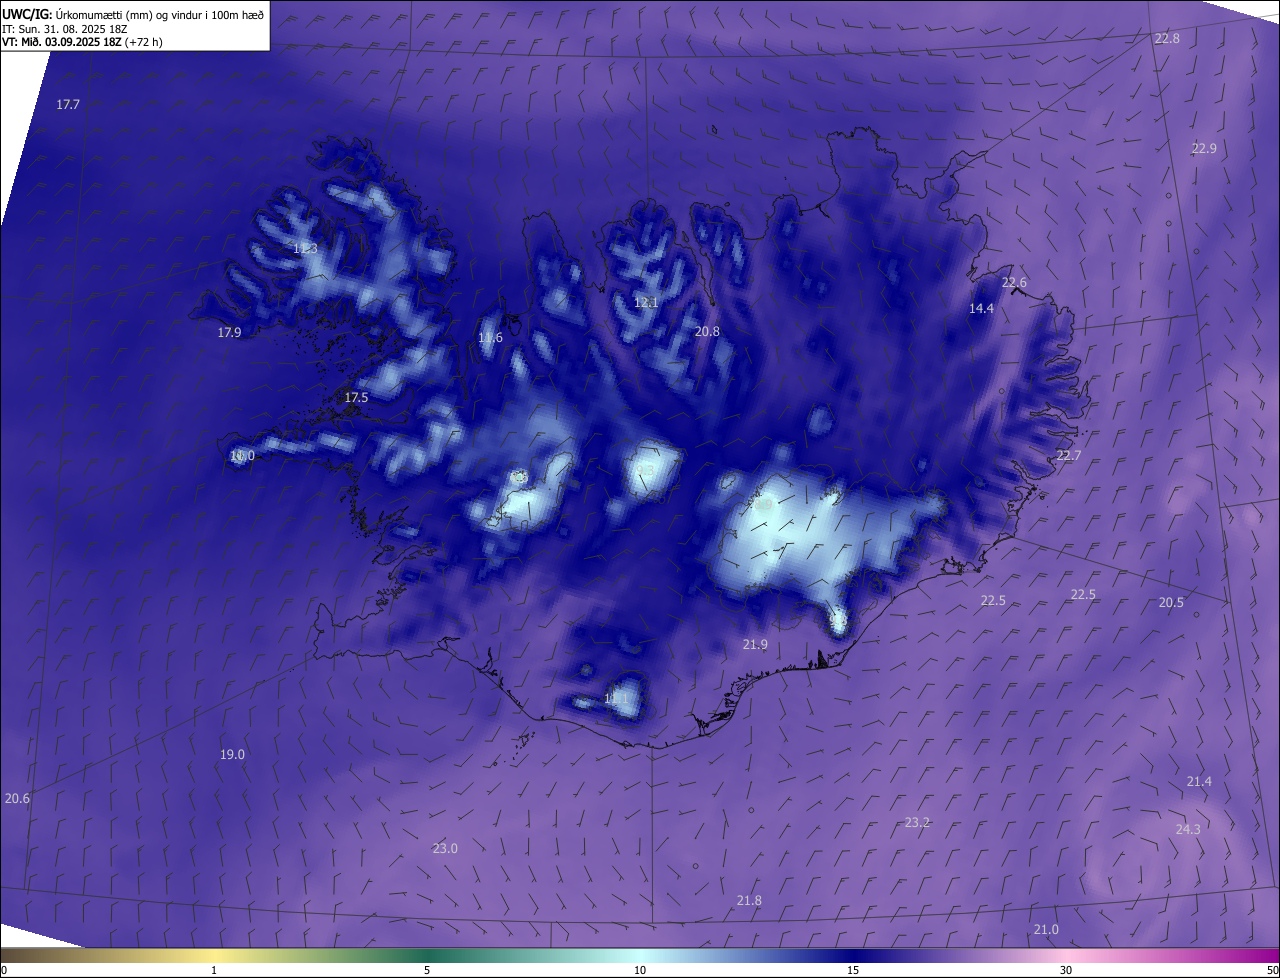
Task: Click the 22.6 map value
Action: 1014,282
